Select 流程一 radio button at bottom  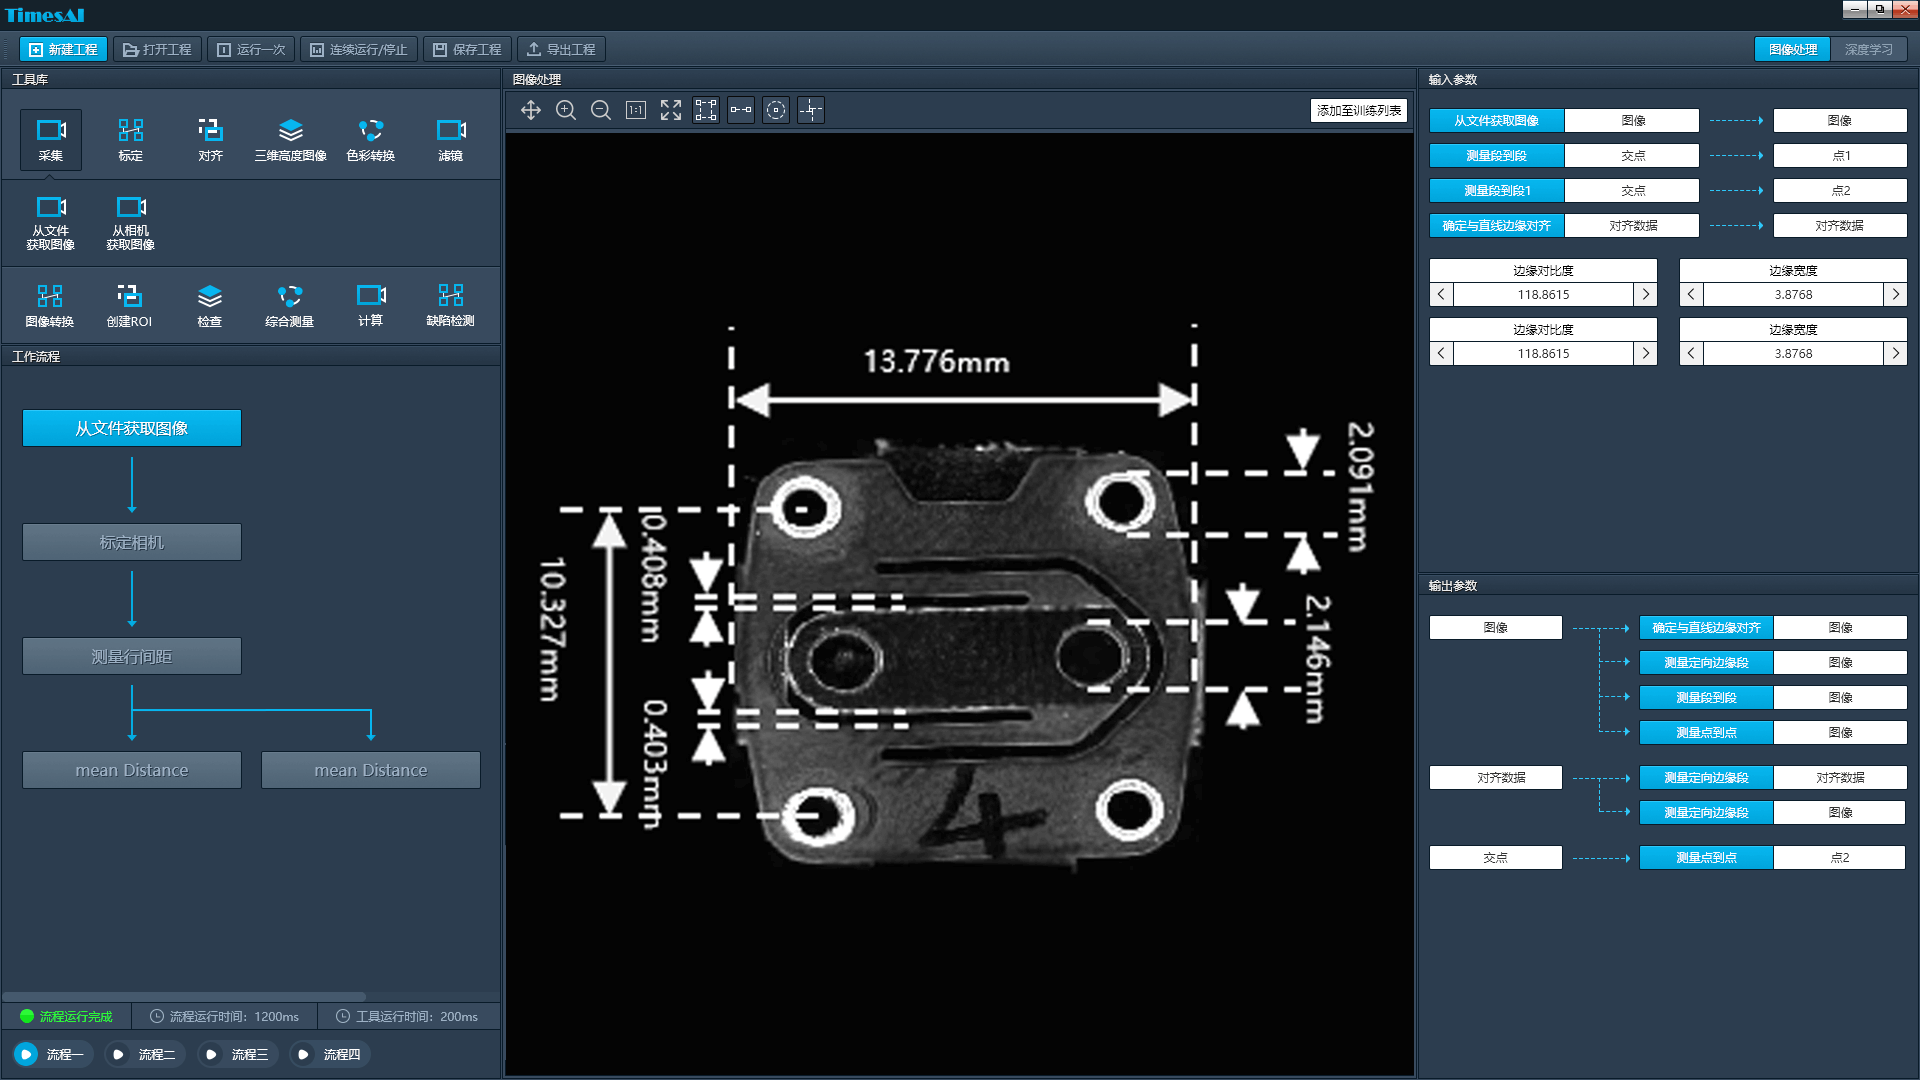pos(27,1054)
